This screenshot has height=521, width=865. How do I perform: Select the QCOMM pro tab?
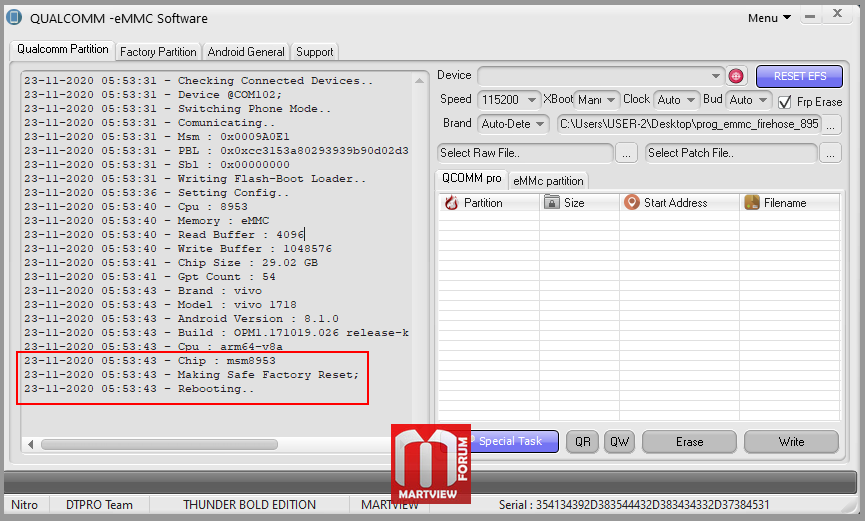[x=472, y=178]
